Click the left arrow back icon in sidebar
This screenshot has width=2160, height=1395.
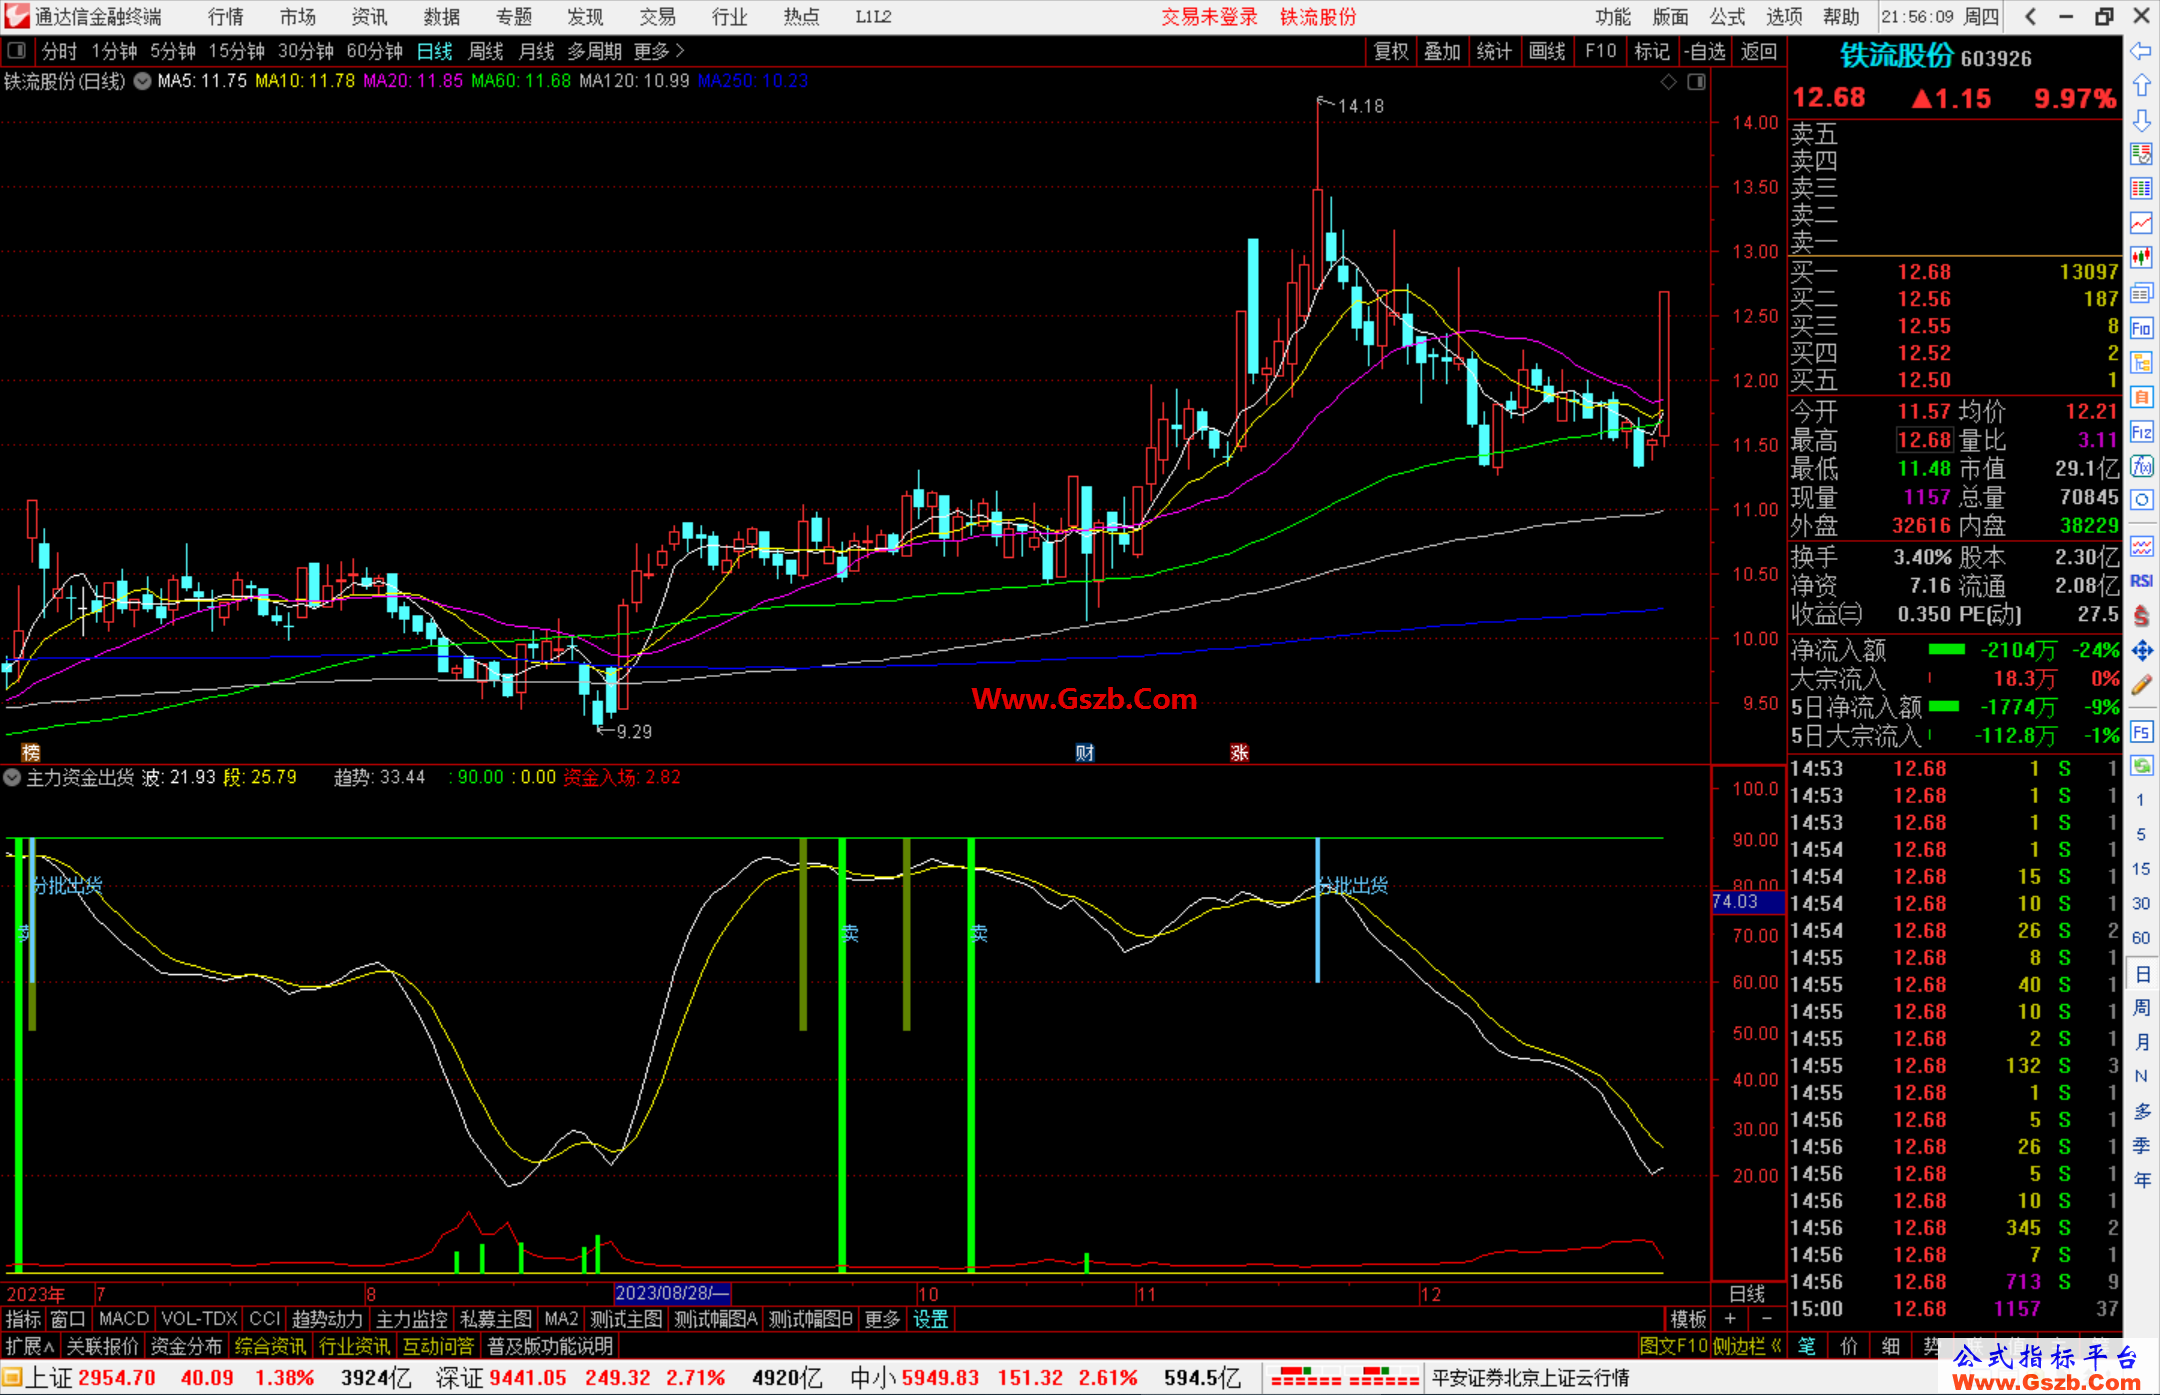click(x=2141, y=51)
